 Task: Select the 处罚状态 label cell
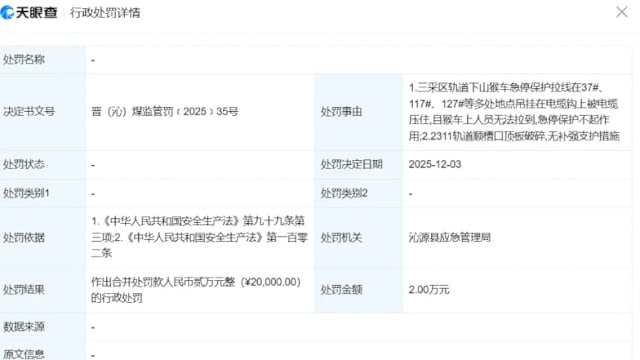[x=43, y=164]
